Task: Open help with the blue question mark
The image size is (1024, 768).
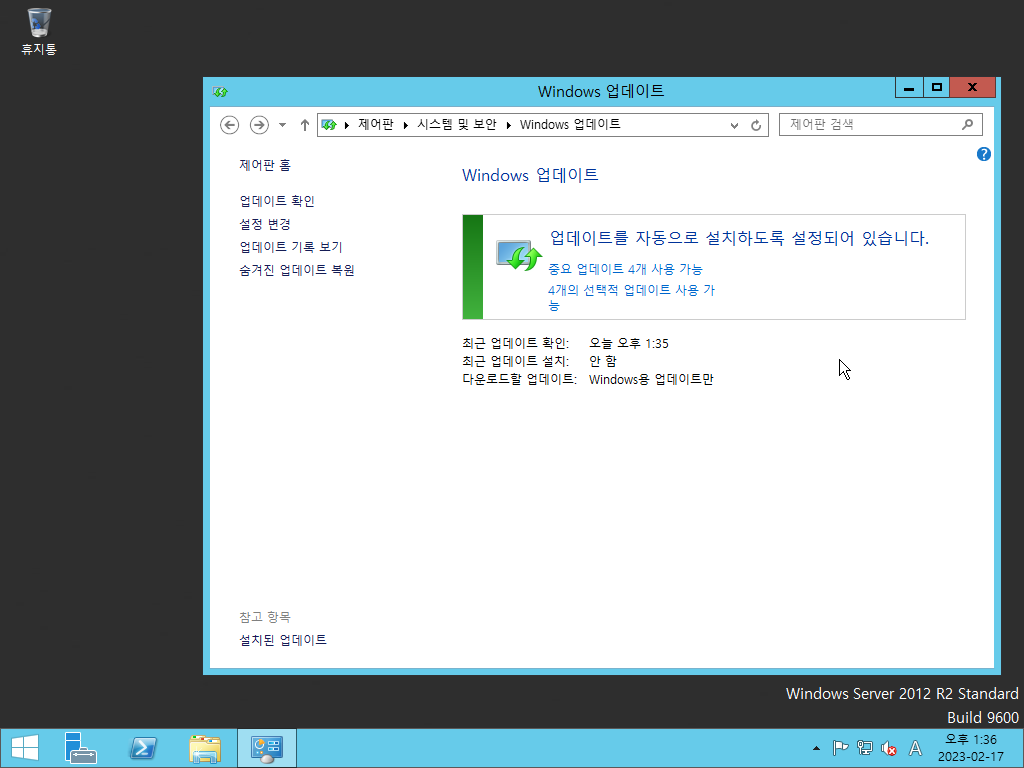Action: (x=984, y=154)
